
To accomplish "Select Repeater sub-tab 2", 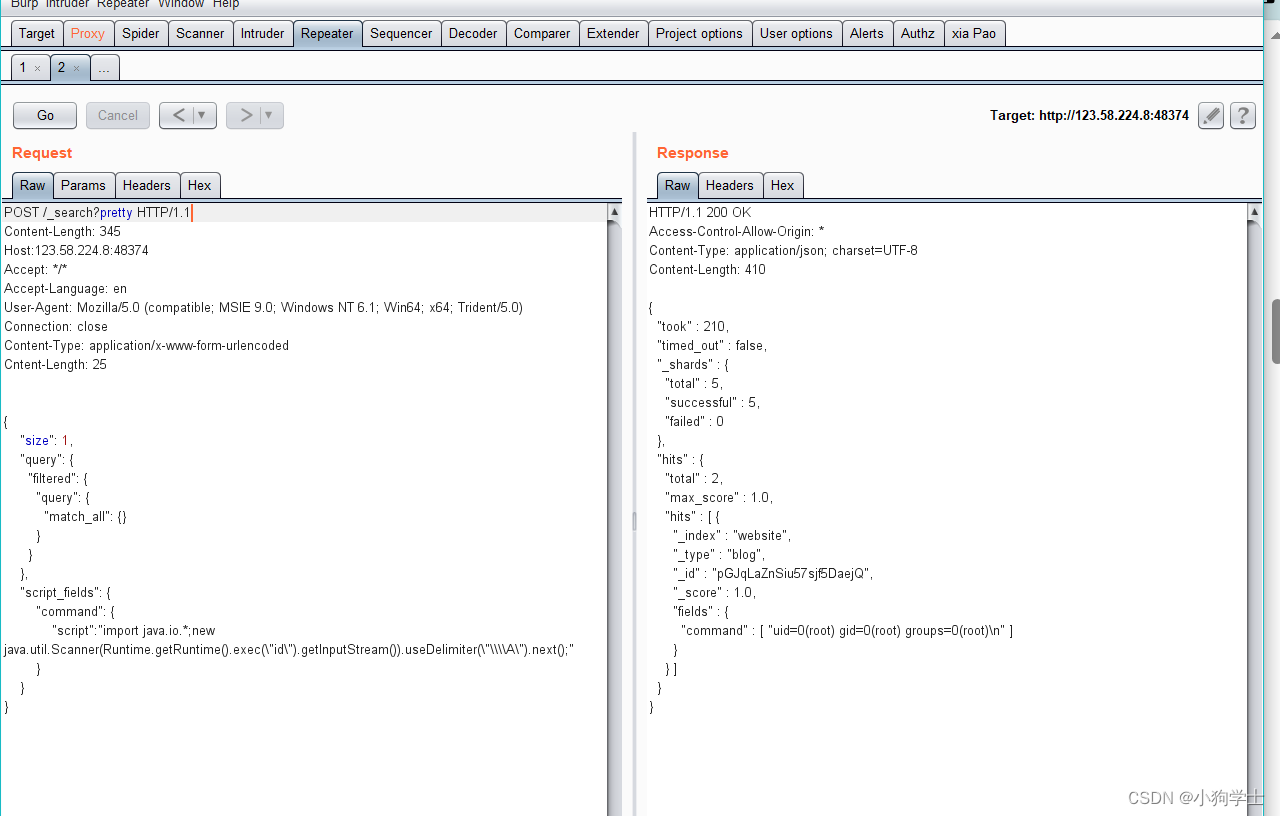I will (61, 68).
